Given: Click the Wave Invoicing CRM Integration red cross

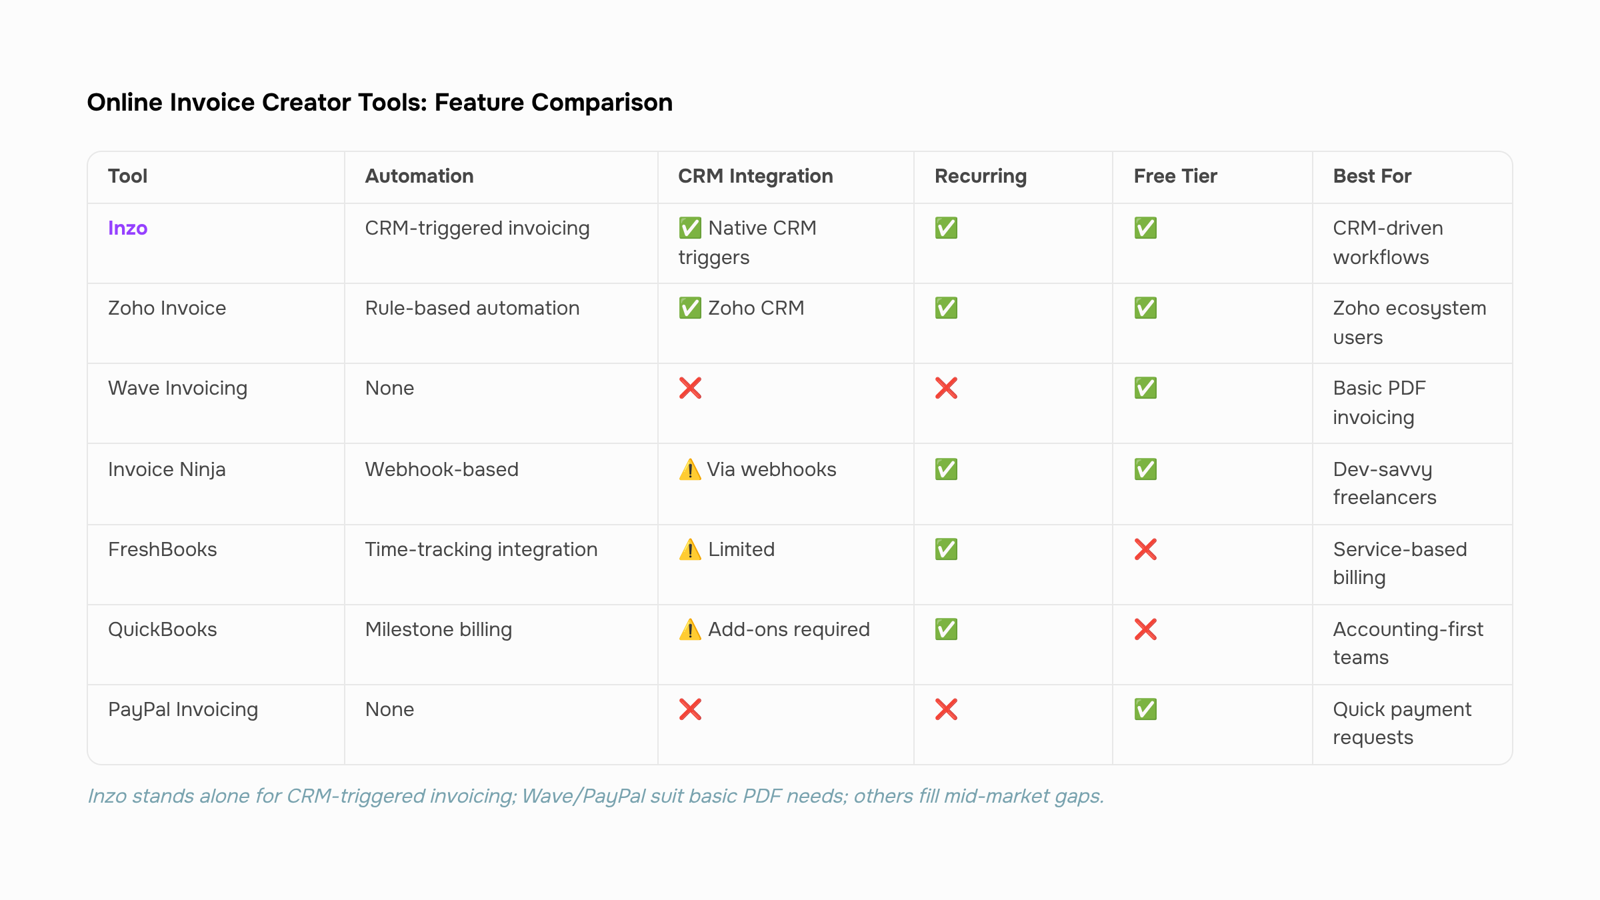Looking at the screenshot, I should pyautogui.click(x=690, y=388).
